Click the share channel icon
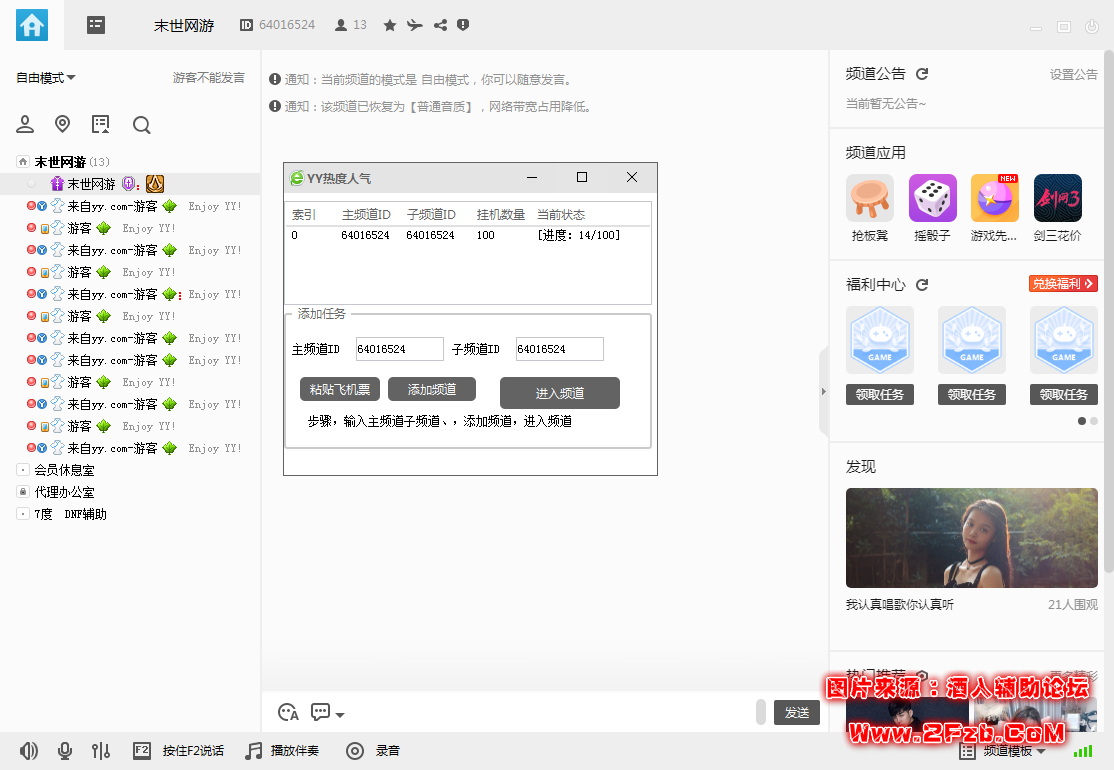1114x770 pixels. (440, 25)
